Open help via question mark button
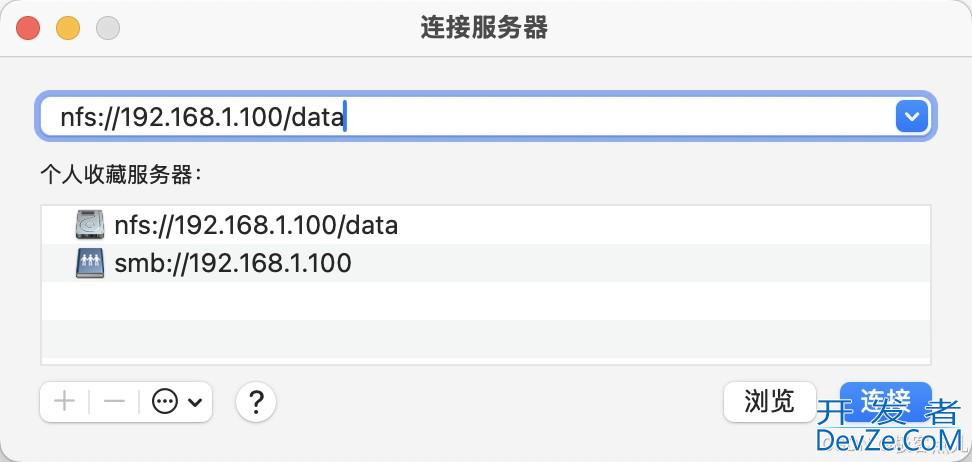 point(256,402)
